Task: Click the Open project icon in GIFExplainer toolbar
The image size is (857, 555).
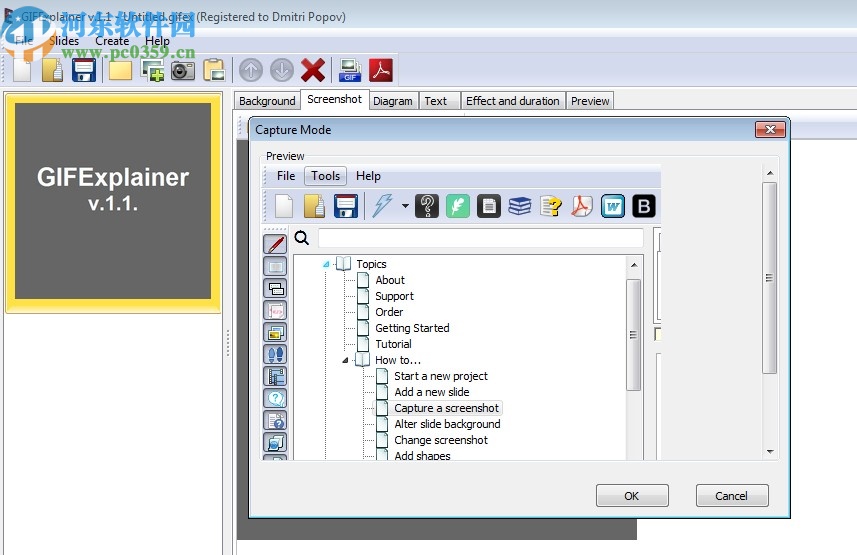Action: pos(52,70)
